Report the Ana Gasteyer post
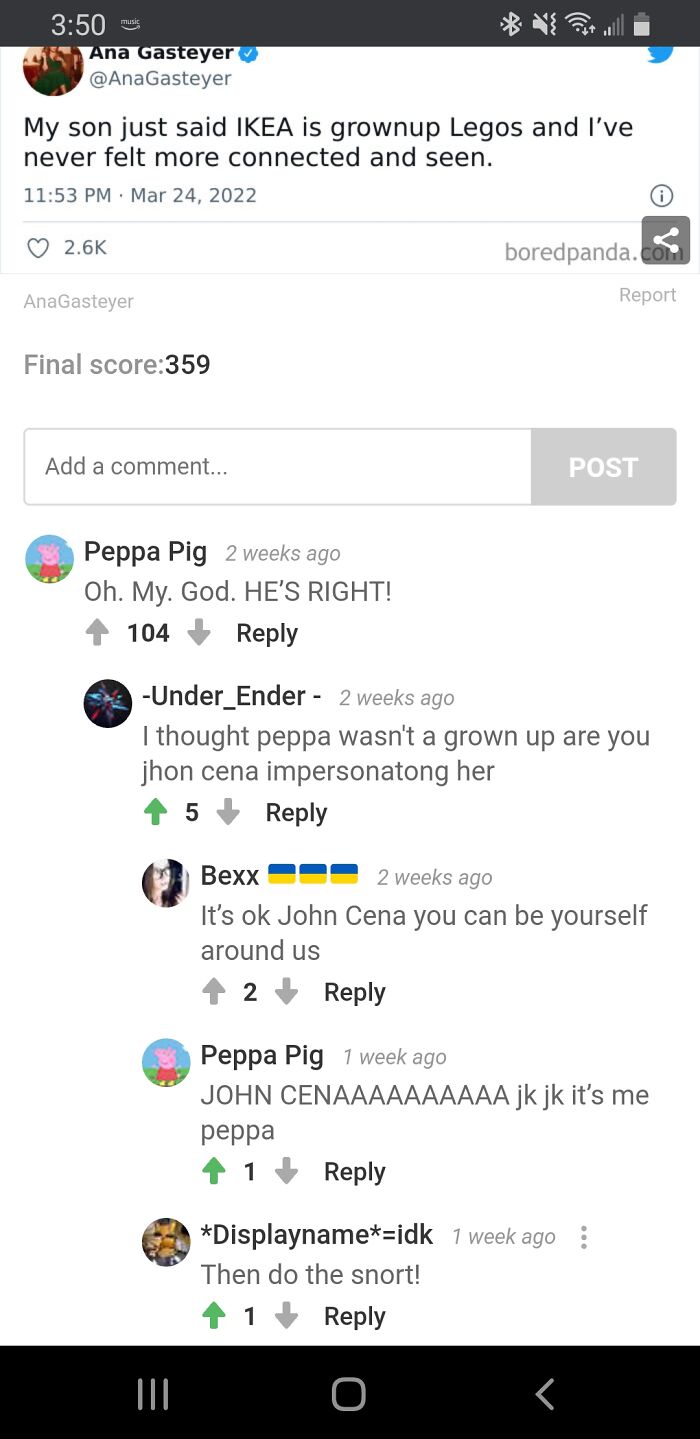 pos(647,295)
